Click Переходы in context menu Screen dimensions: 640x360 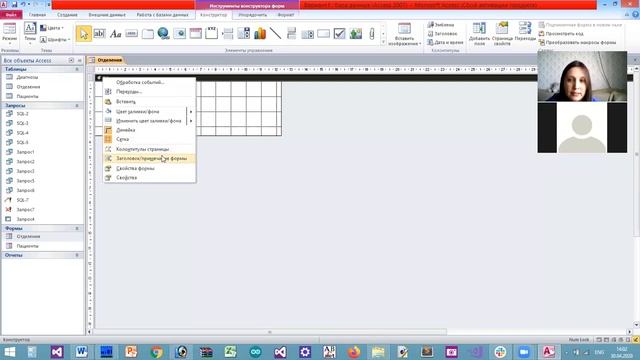[149, 92]
